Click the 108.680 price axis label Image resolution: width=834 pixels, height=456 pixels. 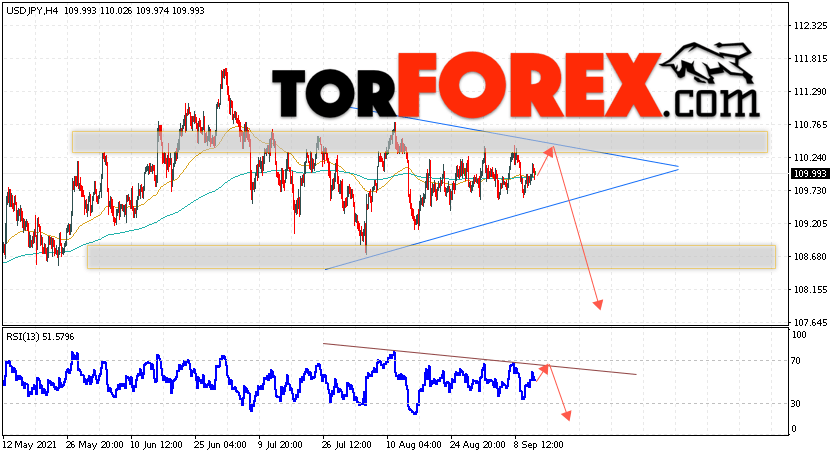tap(810, 257)
